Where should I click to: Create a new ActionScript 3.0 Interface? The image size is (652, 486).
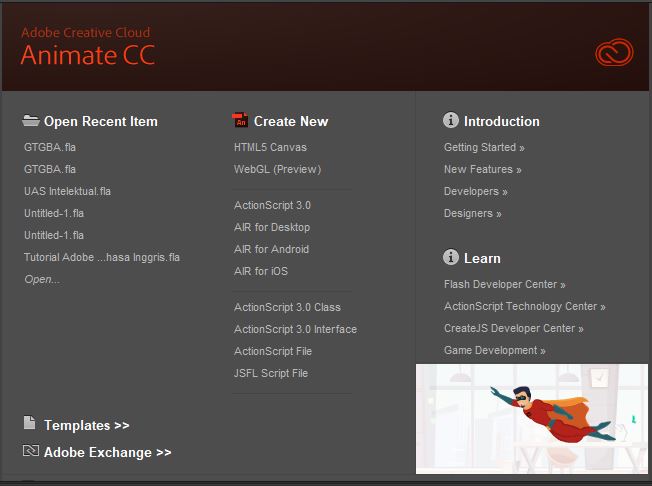(x=295, y=329)
